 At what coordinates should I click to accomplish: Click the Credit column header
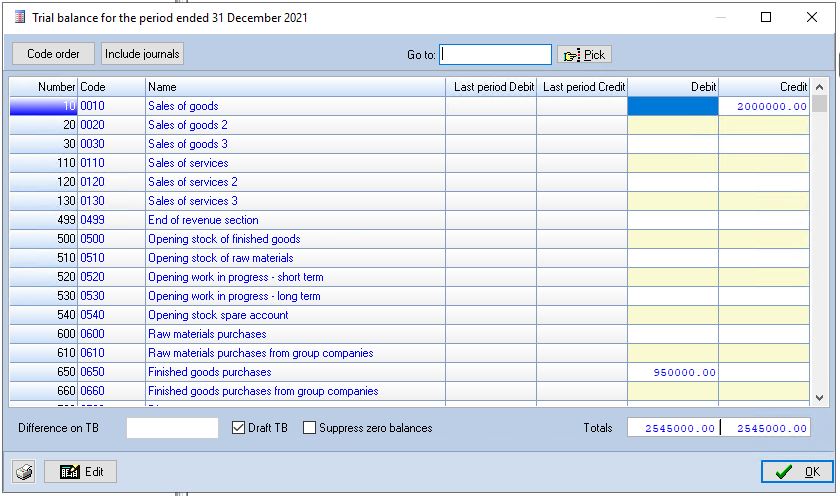click(x=764, y=87)
